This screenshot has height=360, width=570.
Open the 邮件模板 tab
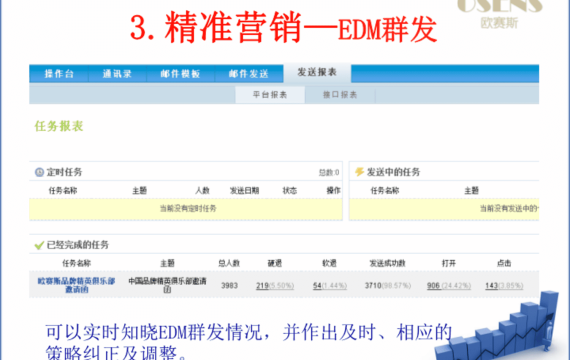(180, 74)
